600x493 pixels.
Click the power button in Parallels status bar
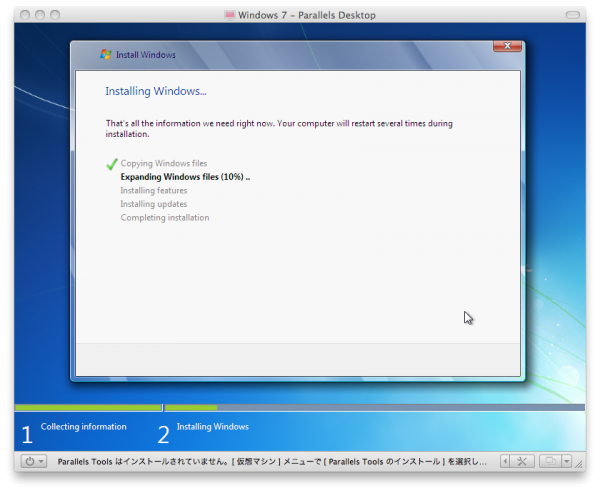pyautogui.click(x=29, y=461)
